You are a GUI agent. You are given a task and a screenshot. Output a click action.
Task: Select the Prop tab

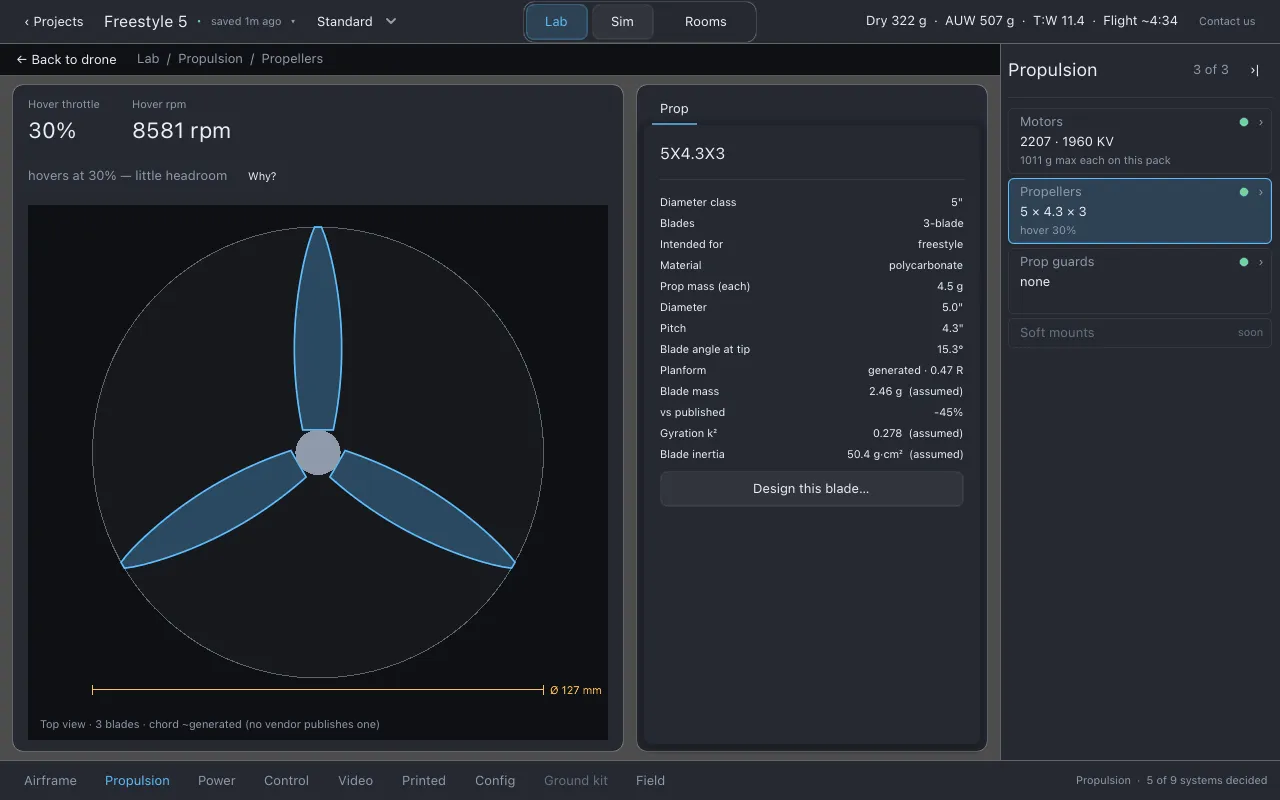pos(674,109)
